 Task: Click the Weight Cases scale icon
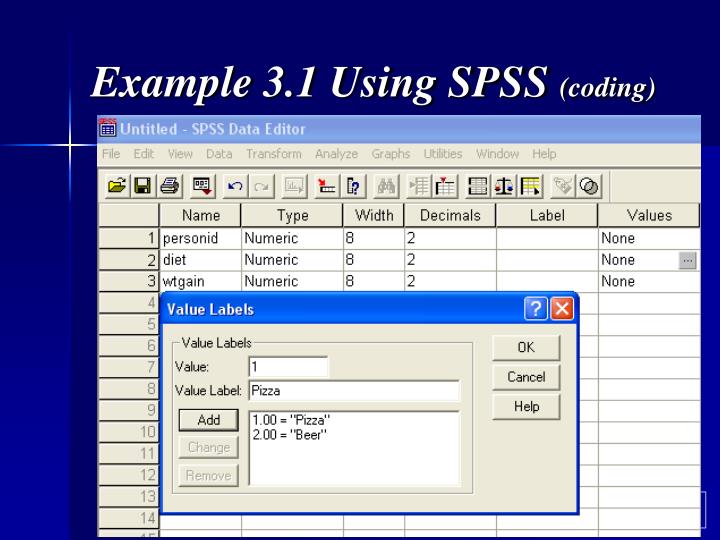click(x=504, y=186)
